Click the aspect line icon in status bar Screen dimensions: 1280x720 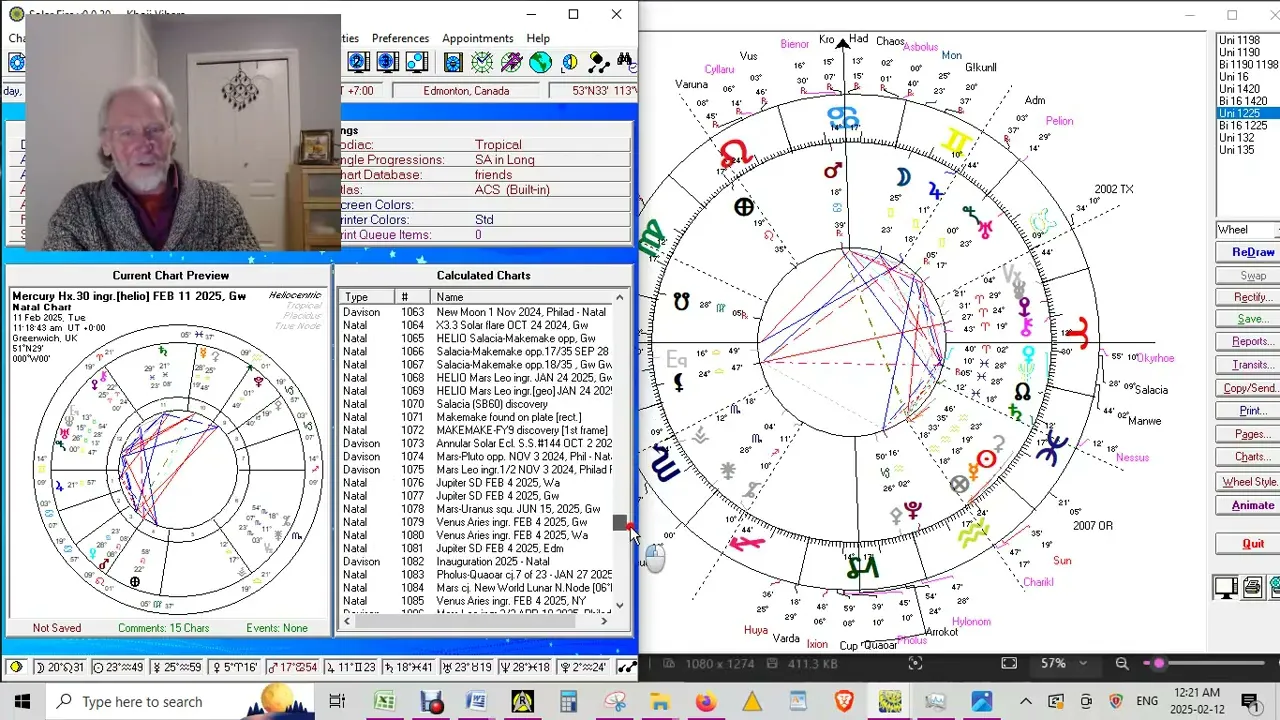(x=627, y=667)
